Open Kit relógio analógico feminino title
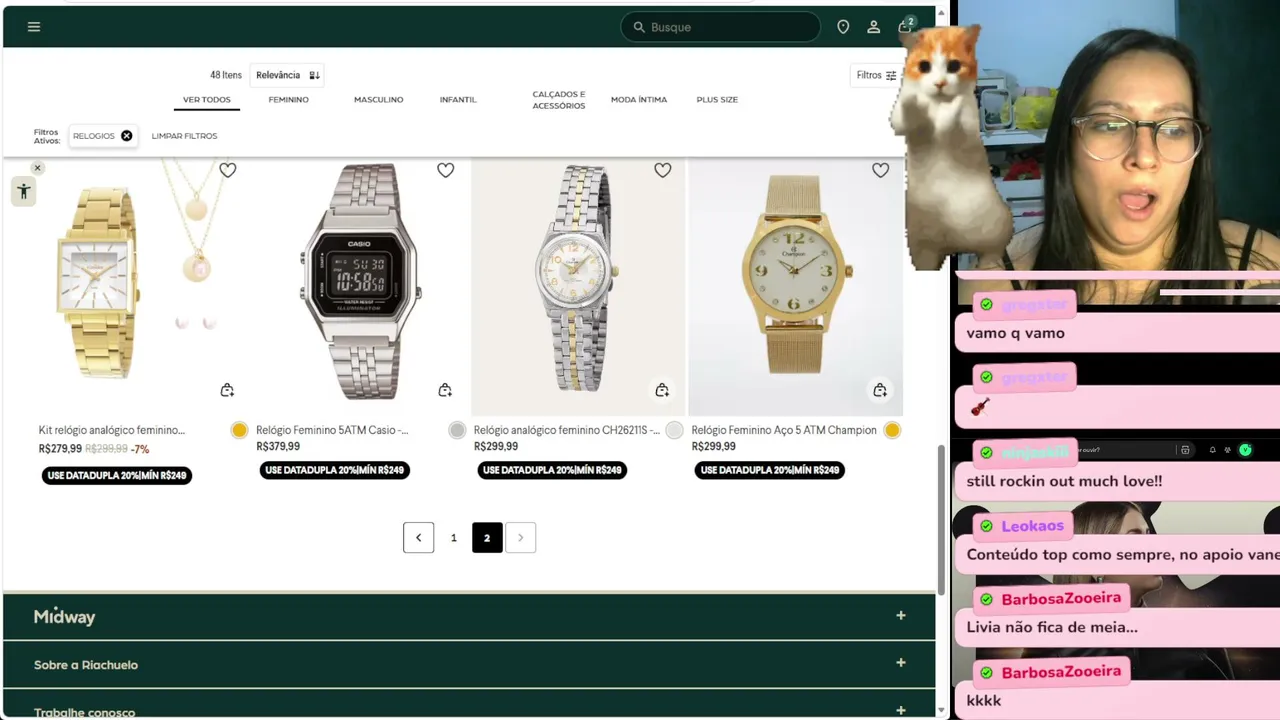Image resolution: width=1280 pixels, height=720 pixels. [112, 430]
